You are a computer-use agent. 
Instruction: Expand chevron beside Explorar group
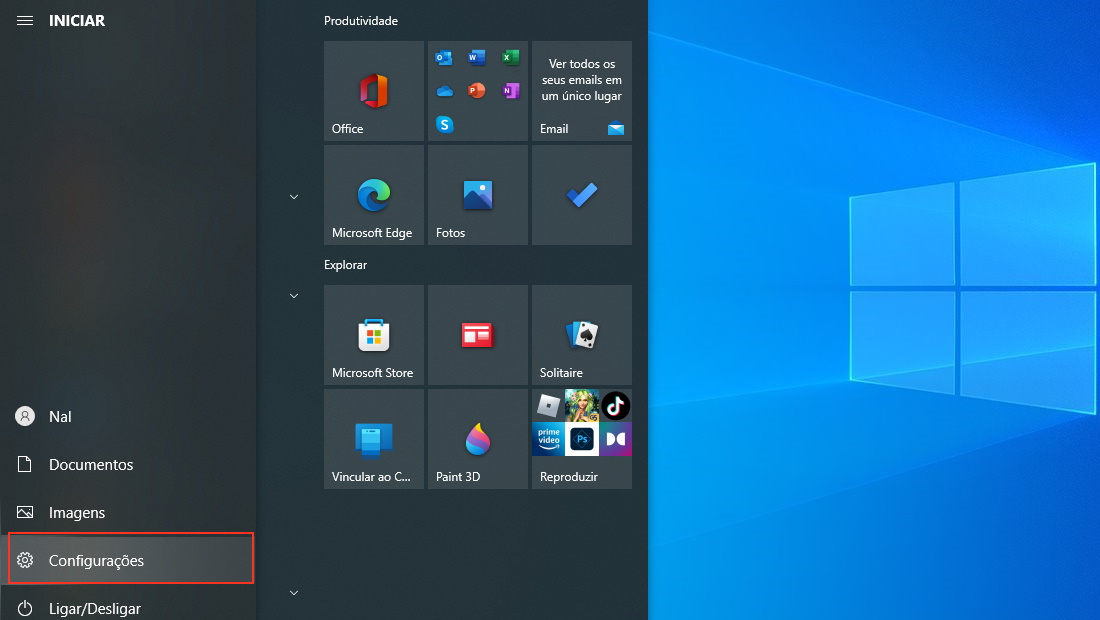tap(294, 296)
